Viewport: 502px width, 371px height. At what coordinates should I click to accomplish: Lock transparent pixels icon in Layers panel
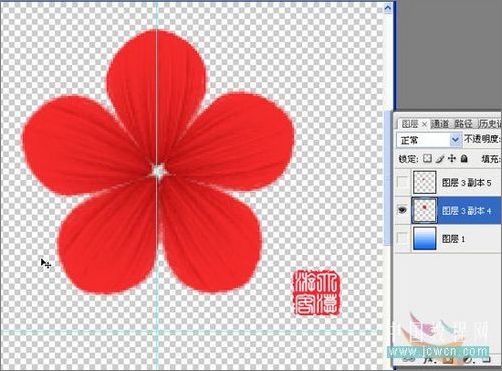pos(427,159)
